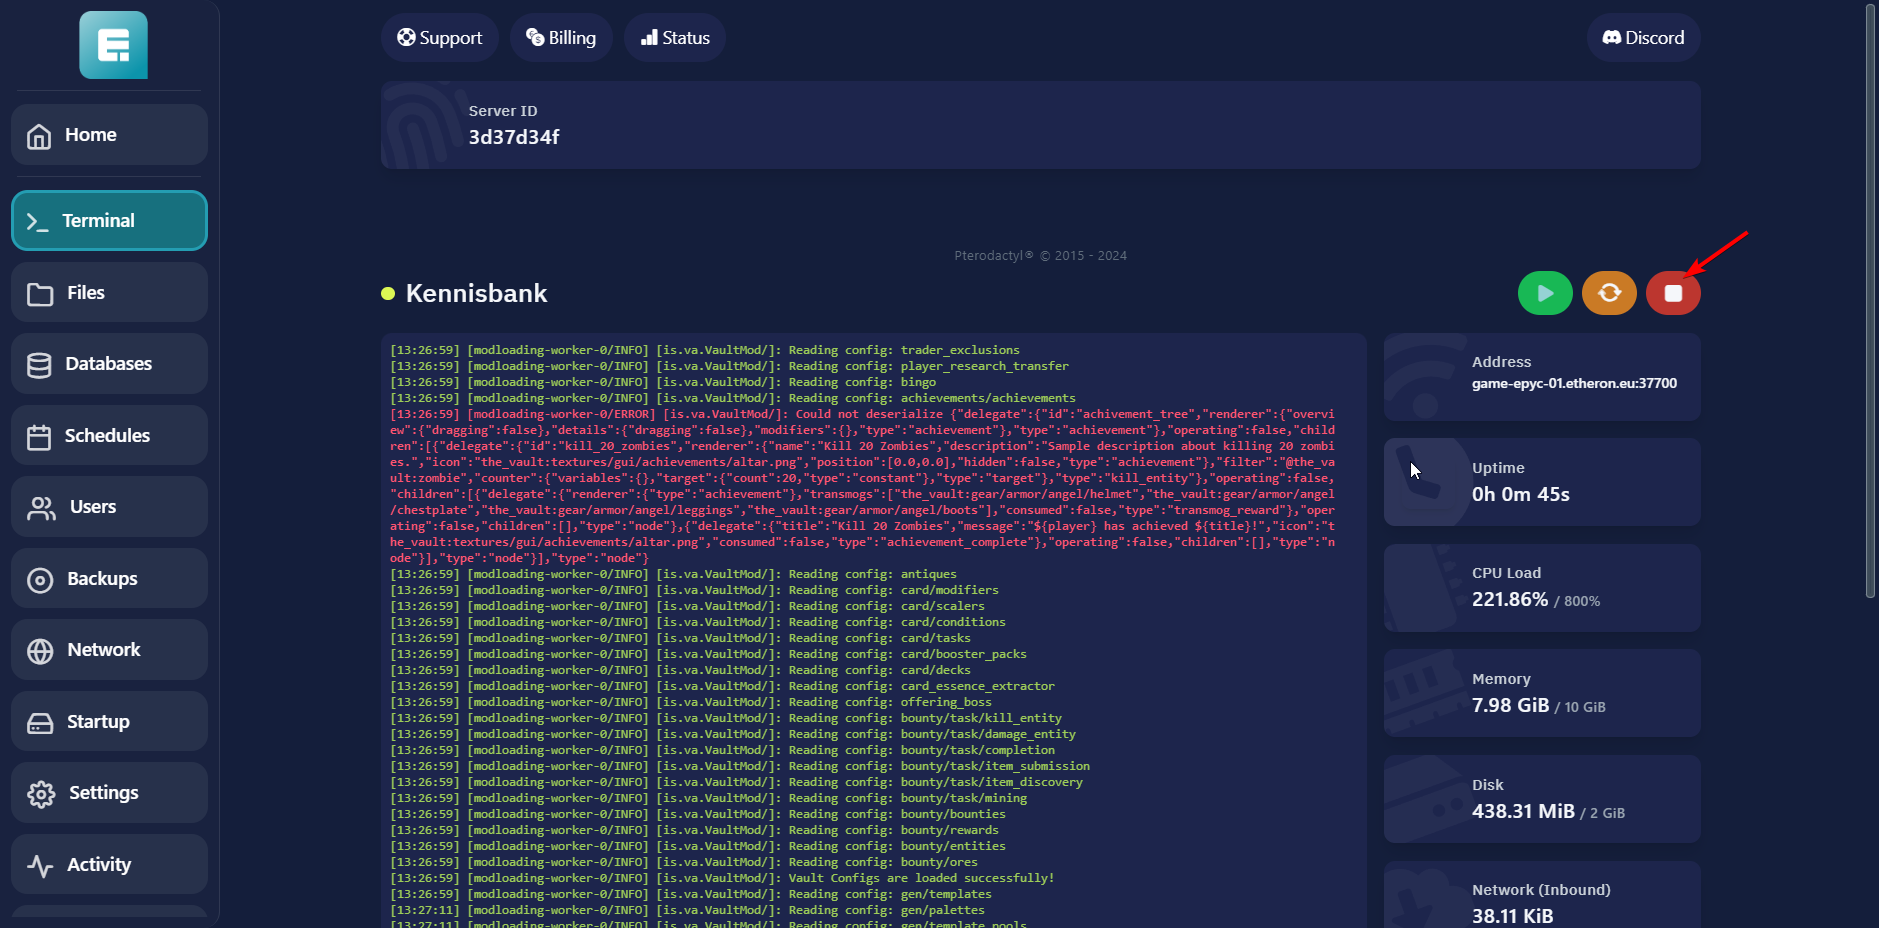Viewport: 1879px width, 928px height.
Task: Select the Terminal sidebar item
Action: 109,221
